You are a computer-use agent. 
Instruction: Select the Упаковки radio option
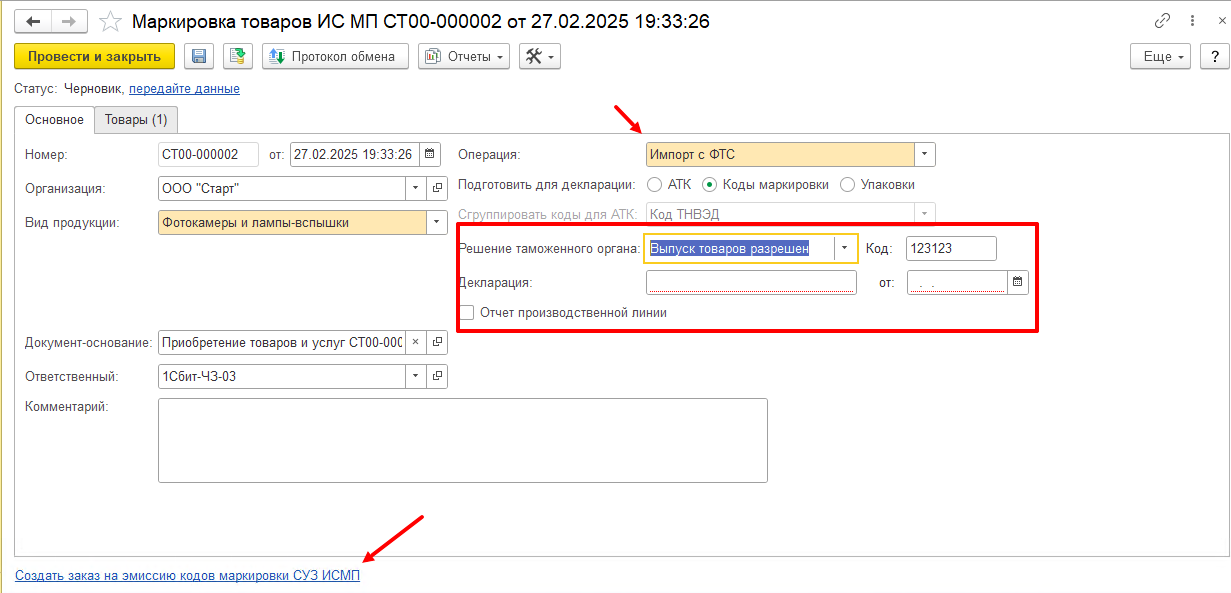click(x=848, y=185)
